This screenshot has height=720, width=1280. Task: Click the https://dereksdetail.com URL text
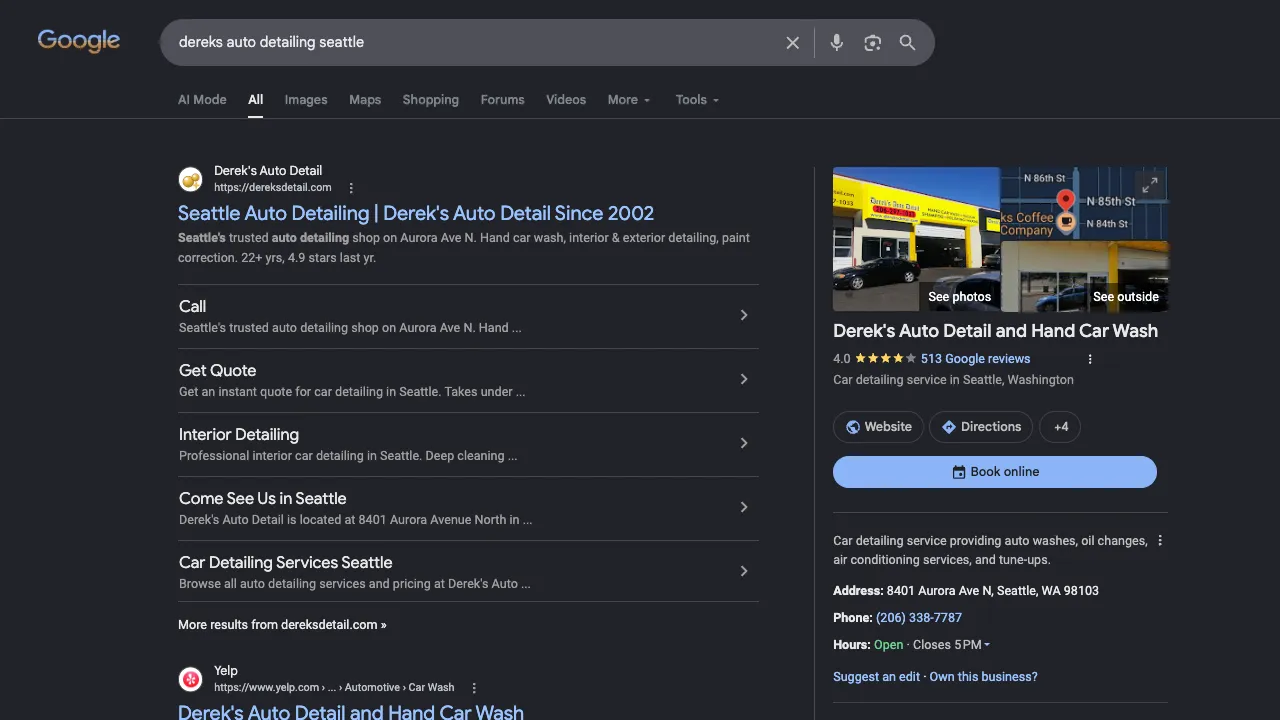point(273,188)
